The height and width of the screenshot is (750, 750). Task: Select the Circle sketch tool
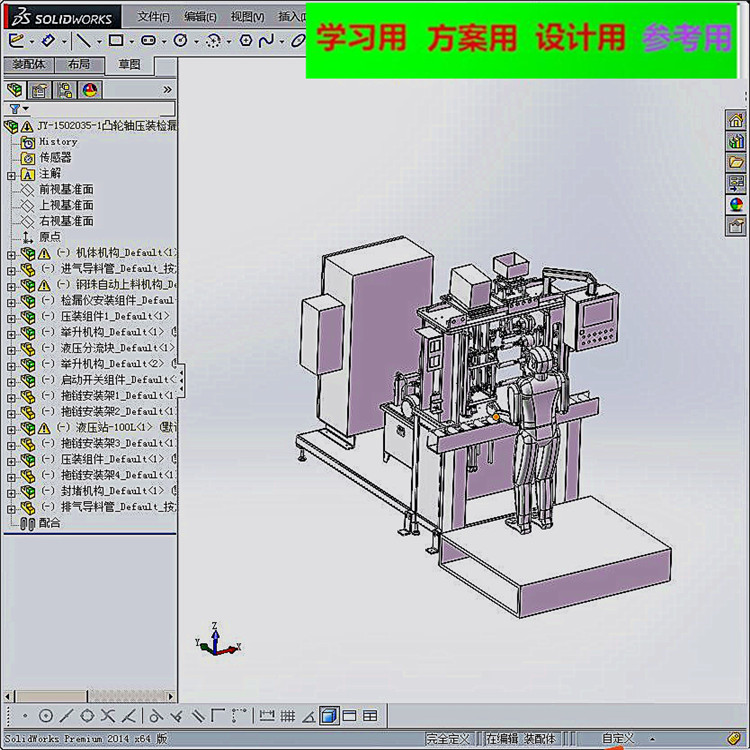(181, 41)
